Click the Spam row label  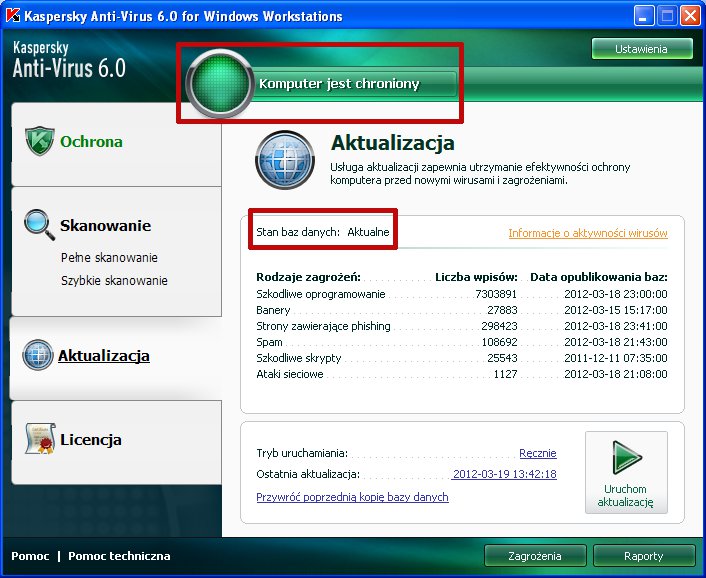pos(269,343)
